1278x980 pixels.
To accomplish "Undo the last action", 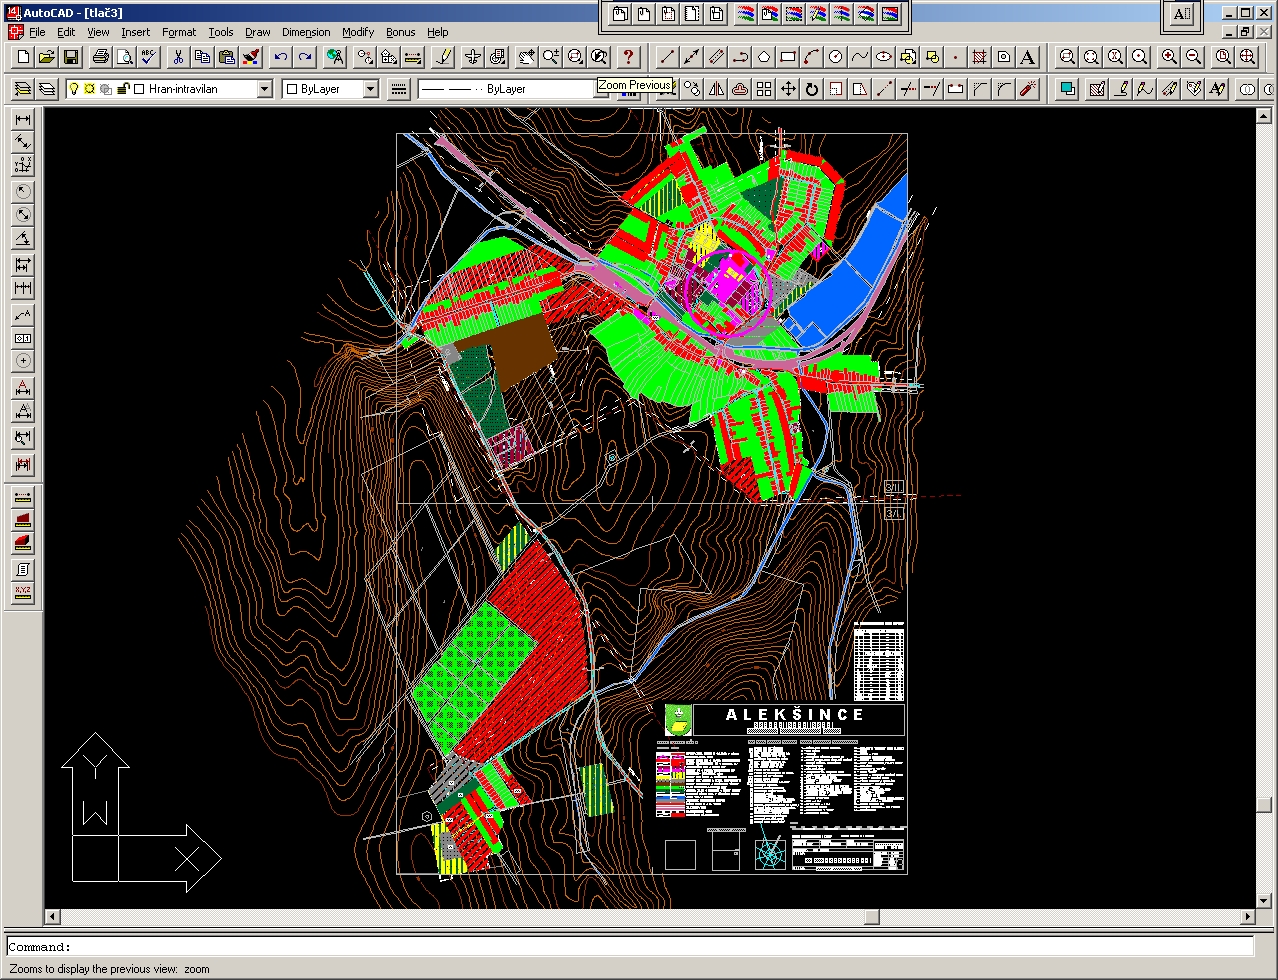I will 281,58.
